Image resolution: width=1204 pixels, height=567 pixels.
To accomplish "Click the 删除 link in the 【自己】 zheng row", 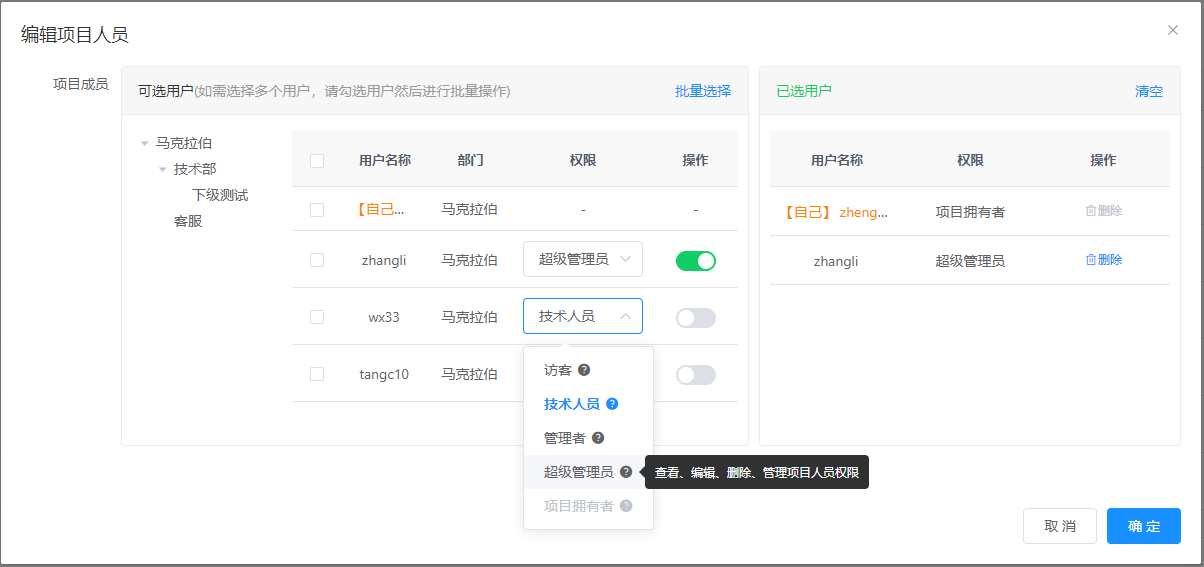I will [1104, 211].
